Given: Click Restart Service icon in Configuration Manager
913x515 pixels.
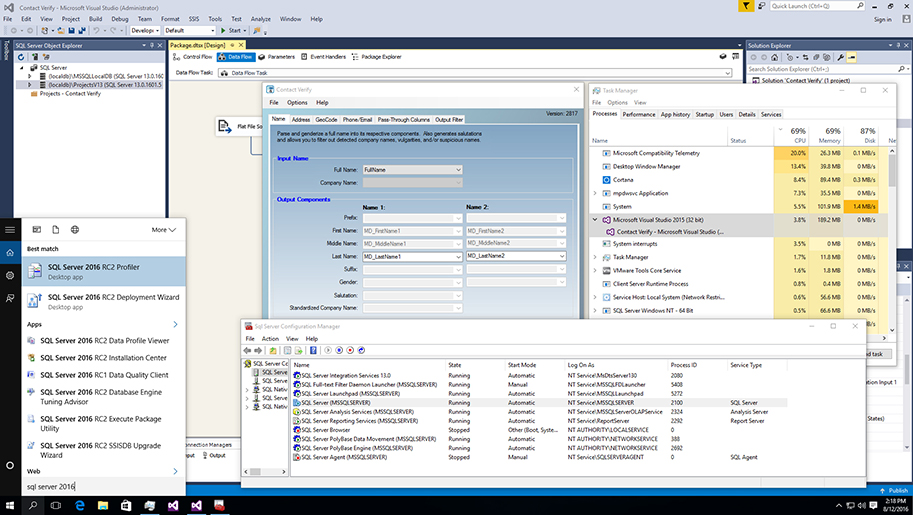Looking at the screenshot, I should tap(361, 351).
